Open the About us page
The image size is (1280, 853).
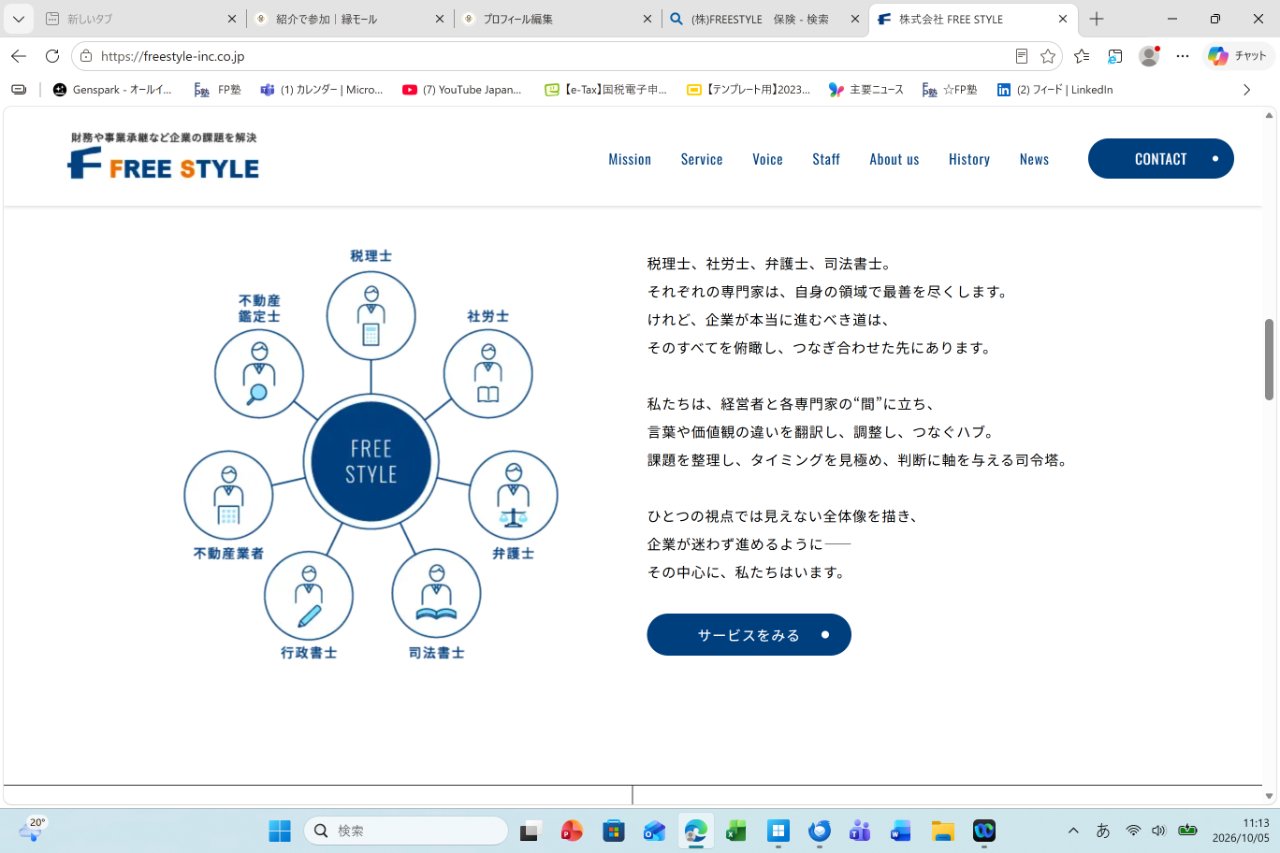[x=894, y=159]
